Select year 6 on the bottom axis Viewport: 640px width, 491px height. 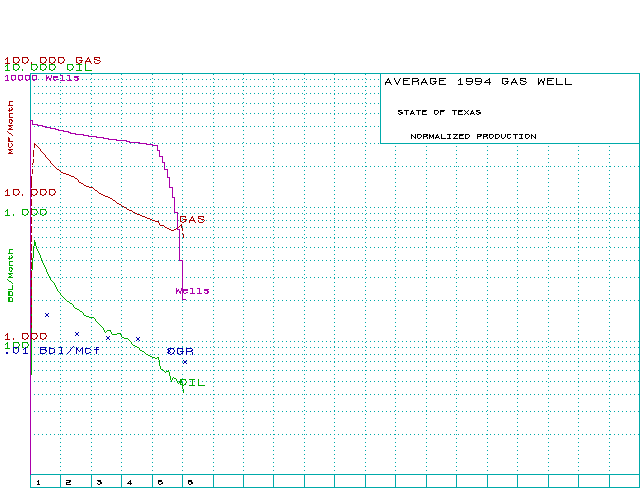(190, 482)
